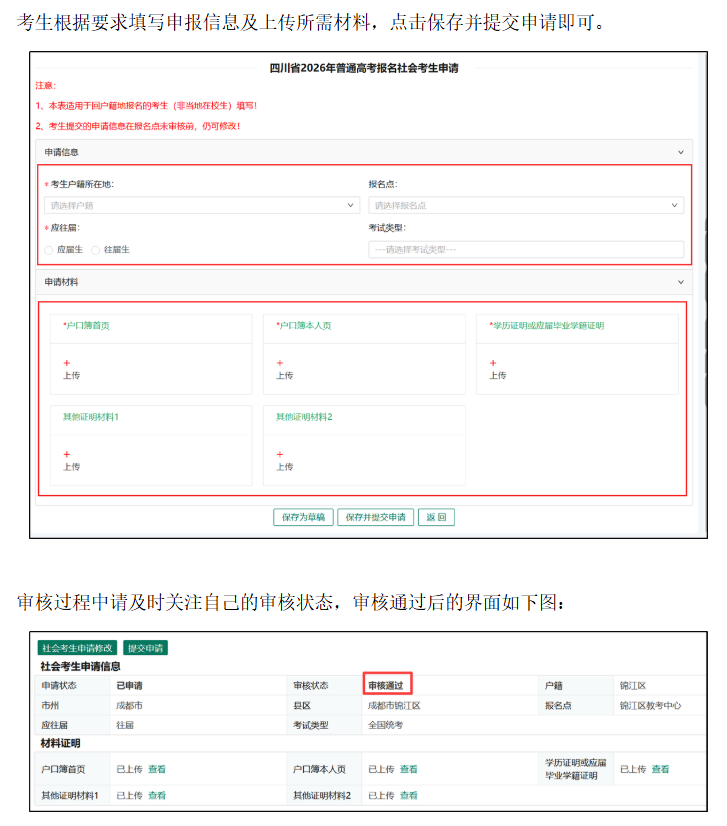Open the 考生户籍所在地 dropdown

pyautogui.click(x=201, y=205)
